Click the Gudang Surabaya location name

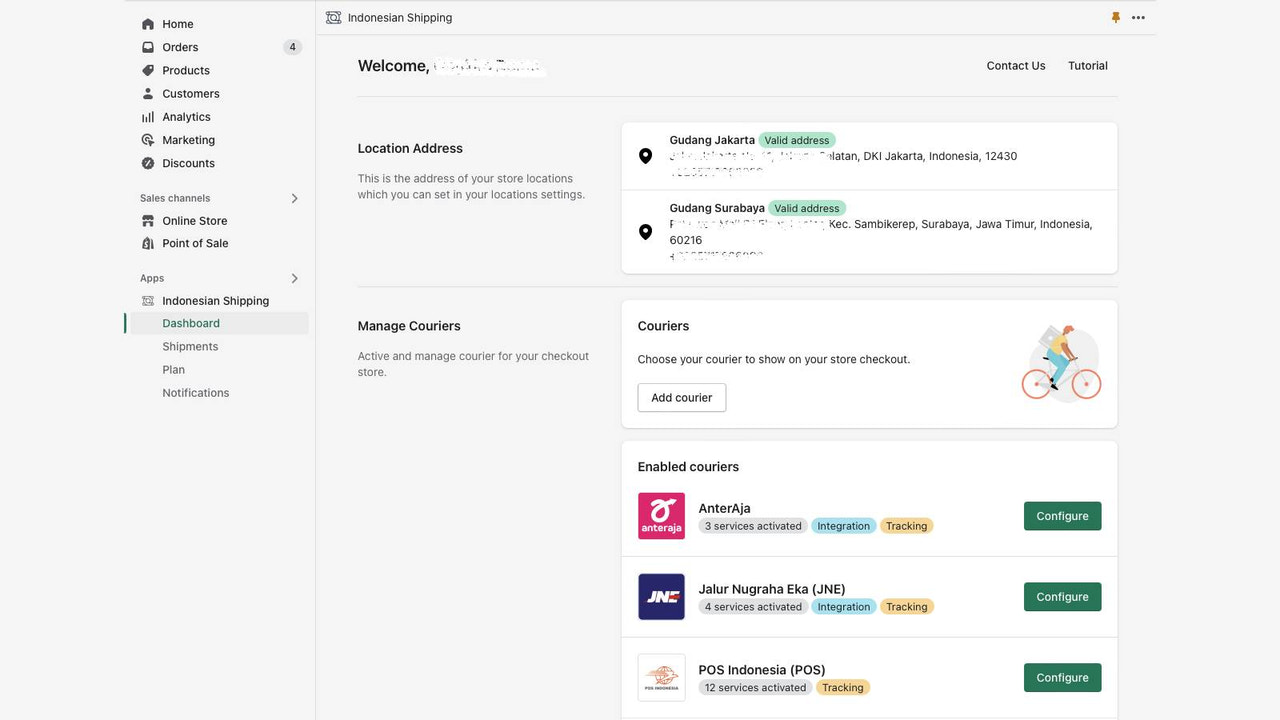pos(717,209)
